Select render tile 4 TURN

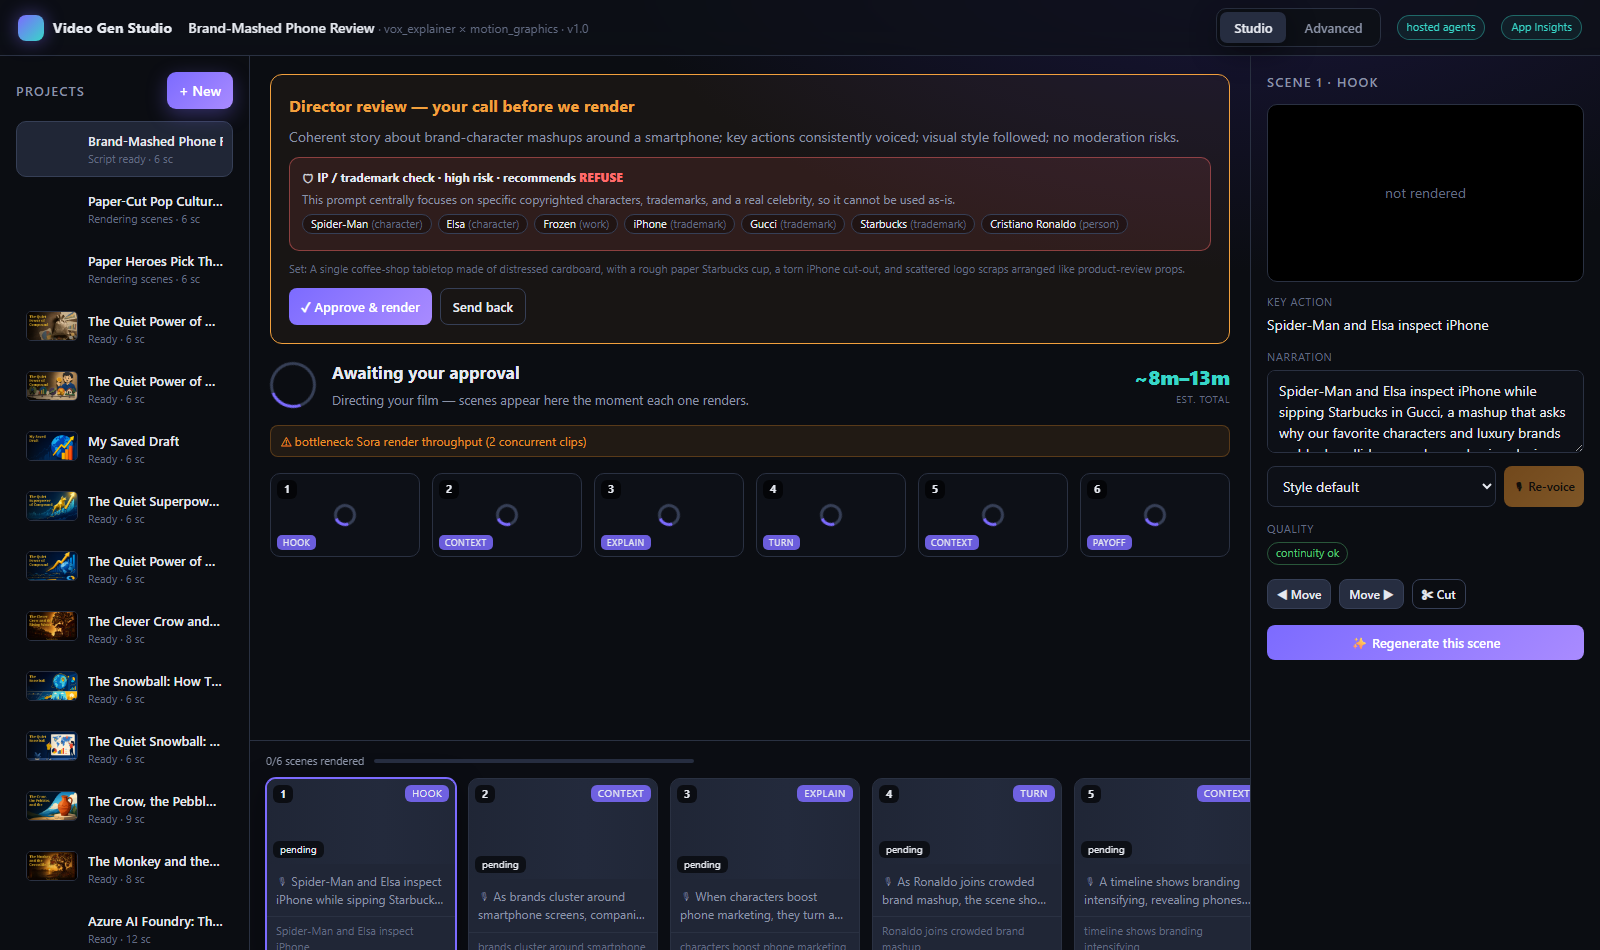(x=831, y=515)
